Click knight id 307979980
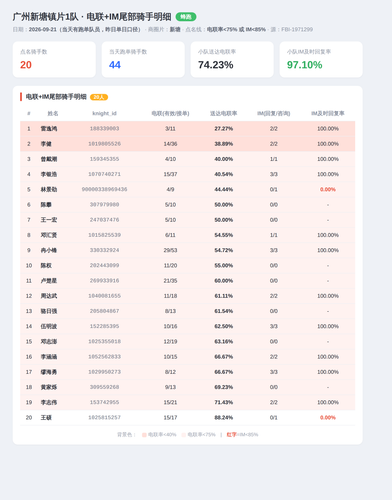 click(104, 205)
